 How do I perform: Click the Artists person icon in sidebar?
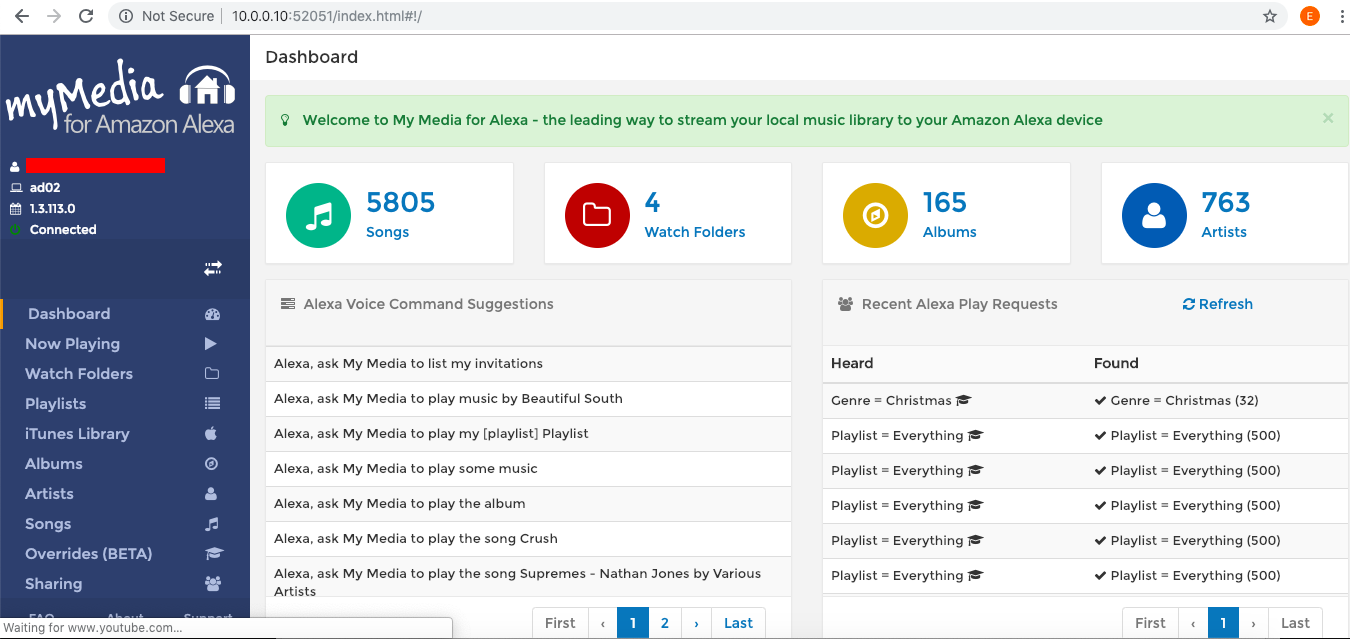211,494
